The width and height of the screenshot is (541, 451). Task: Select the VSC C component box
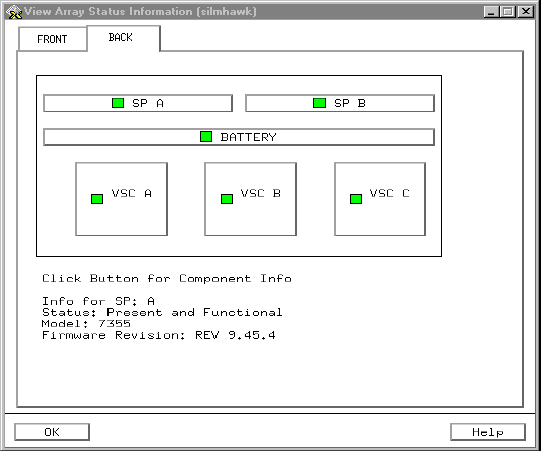pyautogui.click(x=380, y=199)
